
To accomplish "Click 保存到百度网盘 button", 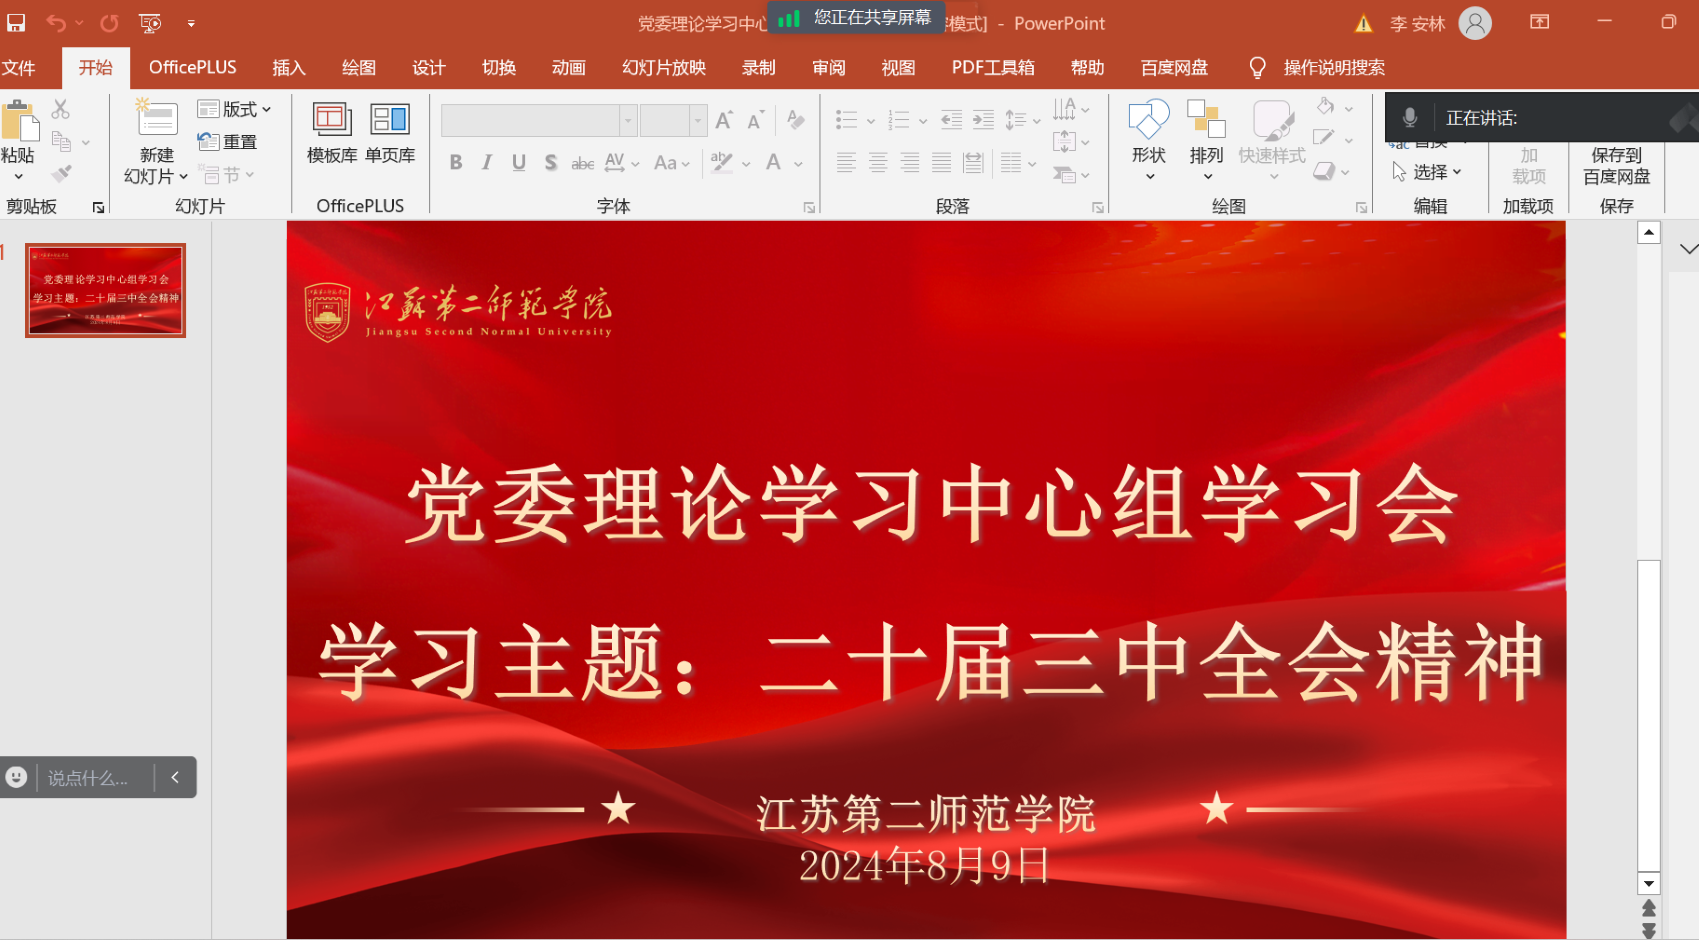I will point(1616,166).
